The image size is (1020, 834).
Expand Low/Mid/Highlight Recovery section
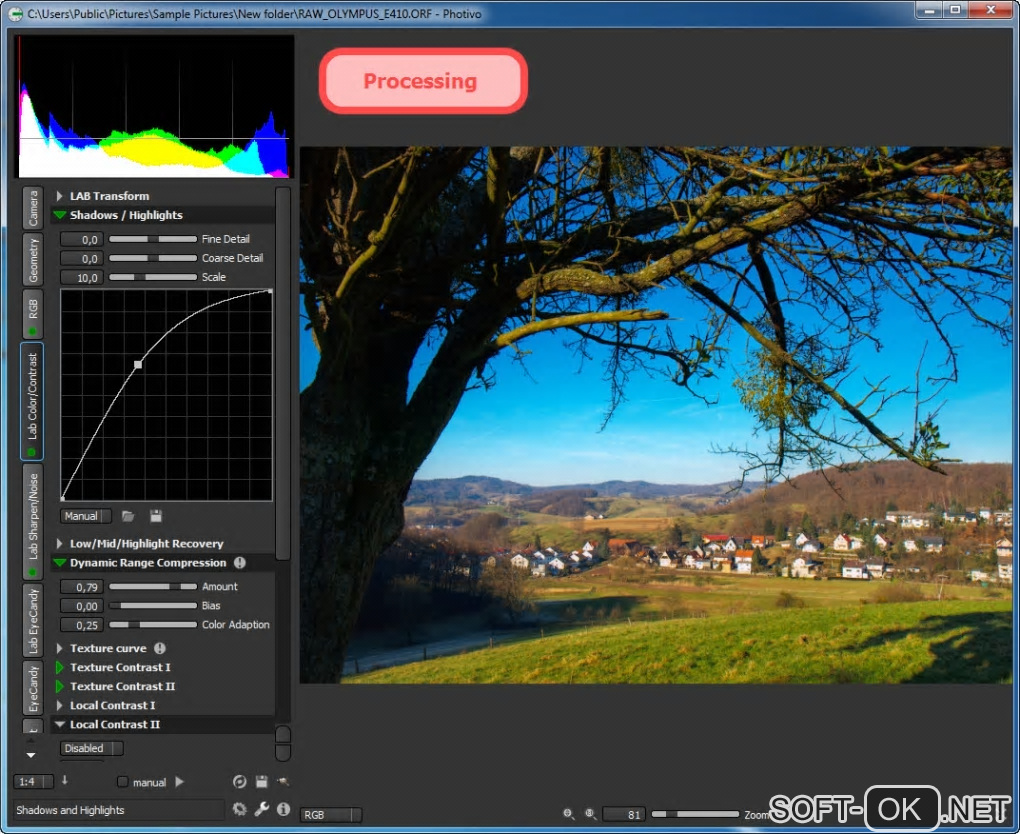pyautogui.click(x=59, y=543)
